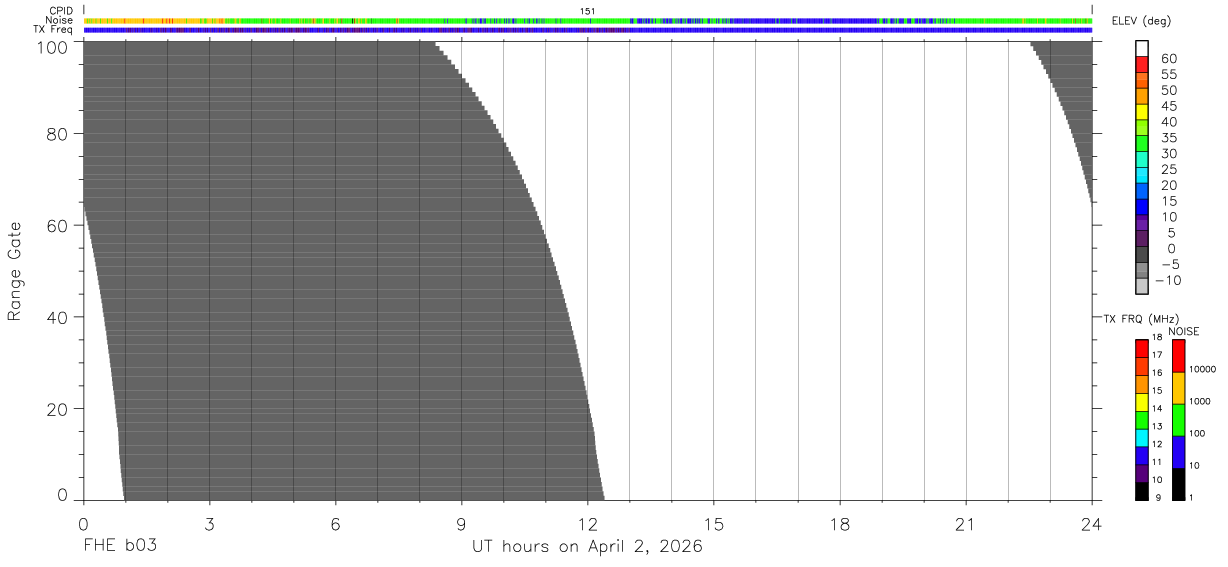Click the 20 tick label on Range Gate axis

[58, 409]
